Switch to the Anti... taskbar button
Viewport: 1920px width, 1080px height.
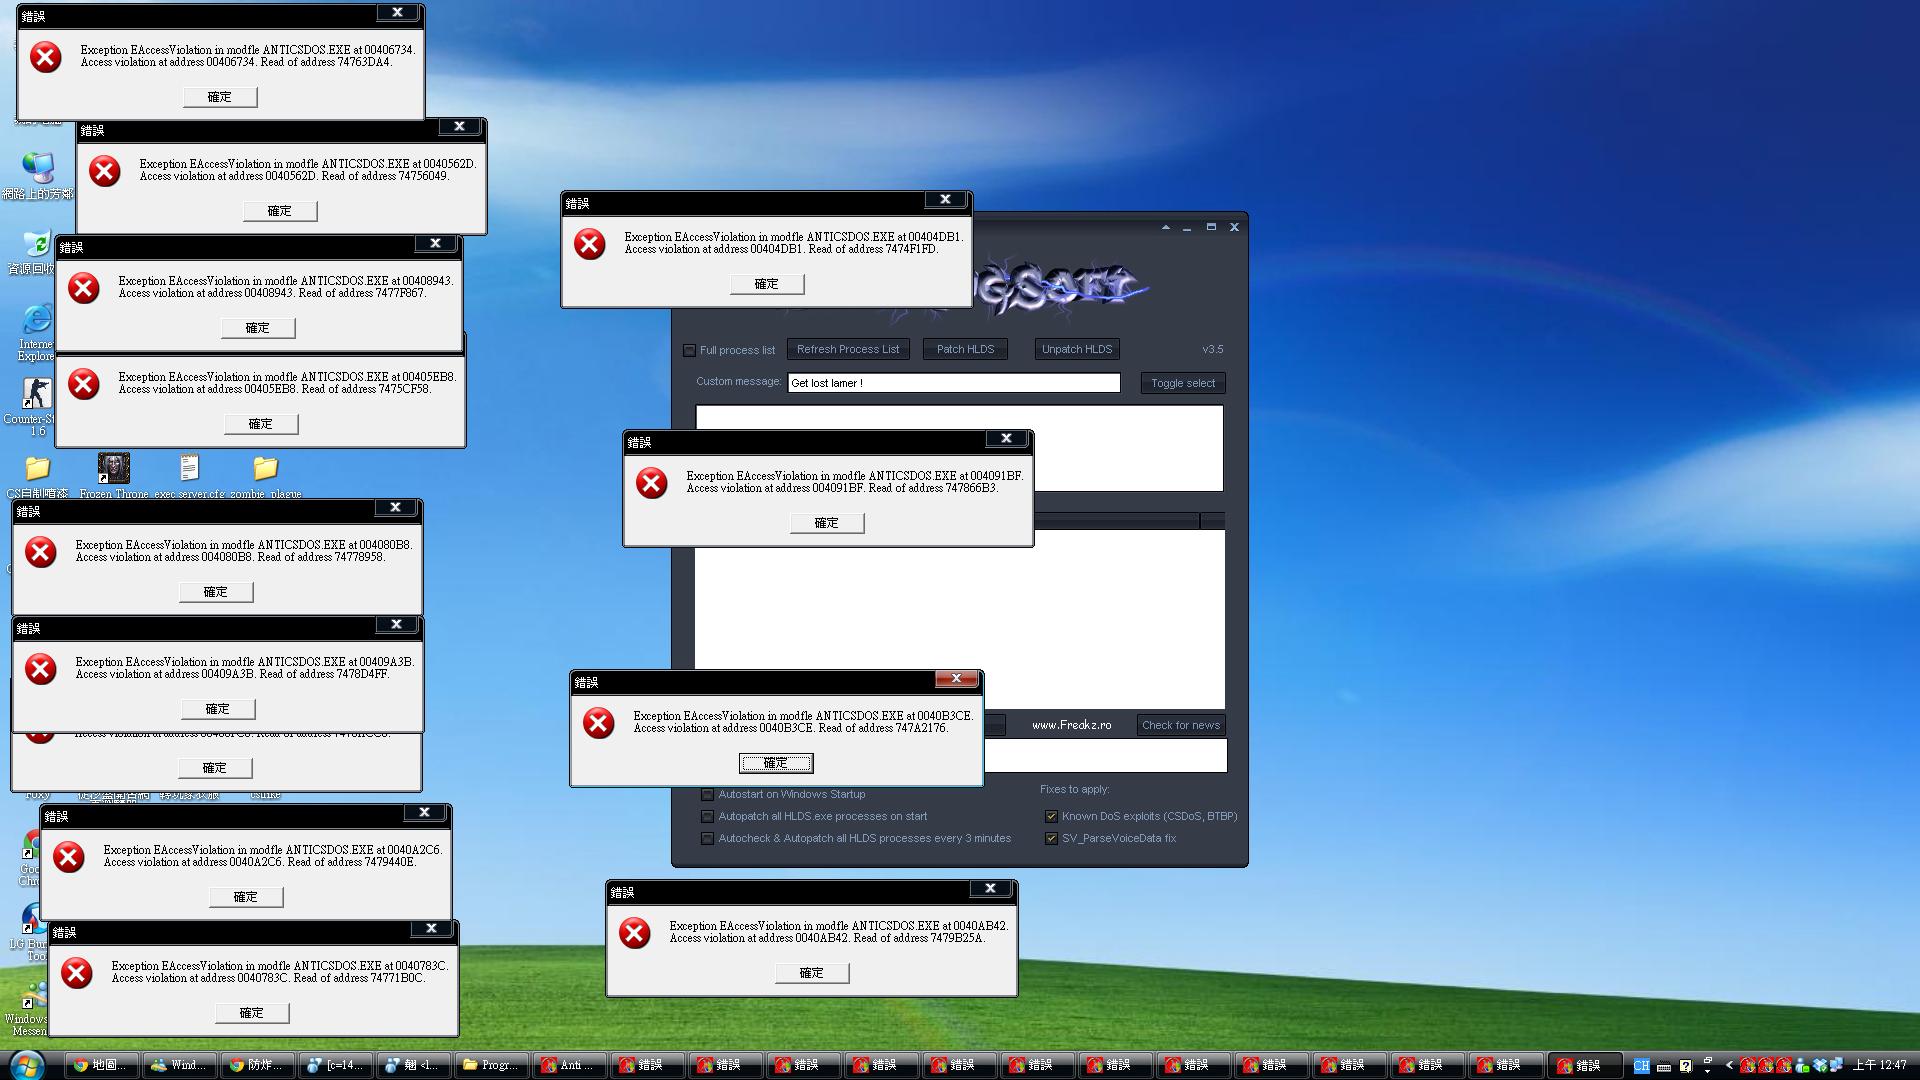(570, 1065)
